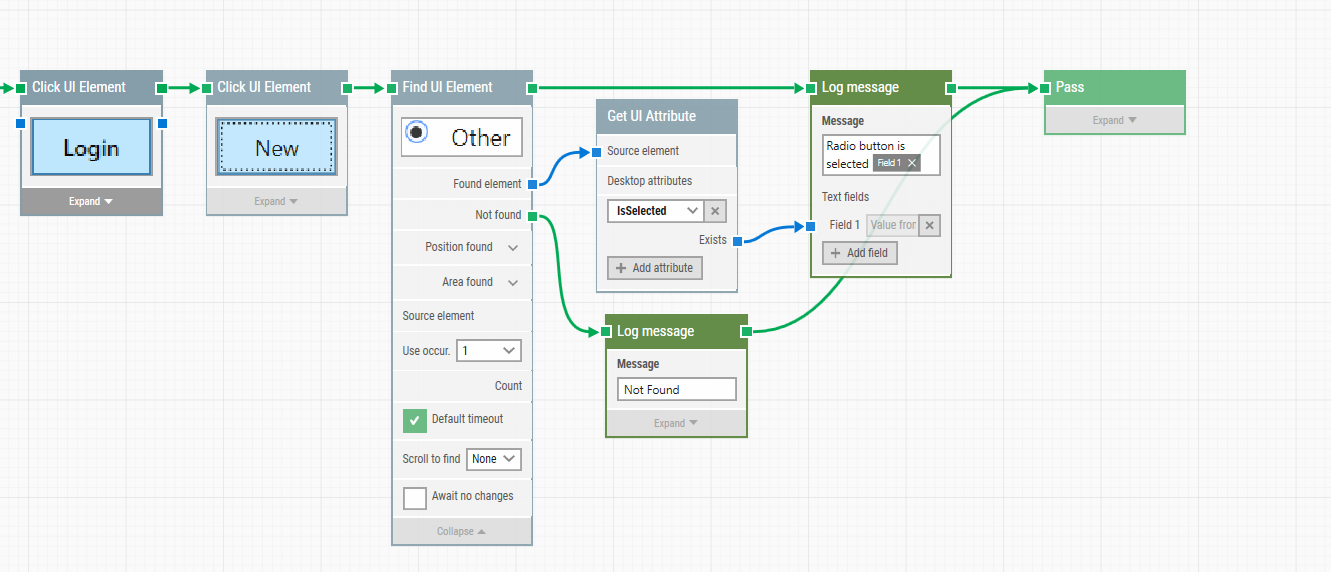This screenshot has width=1331, height=572.
Task: Disable the Default timeout checkbox
Action: point(415,420)
